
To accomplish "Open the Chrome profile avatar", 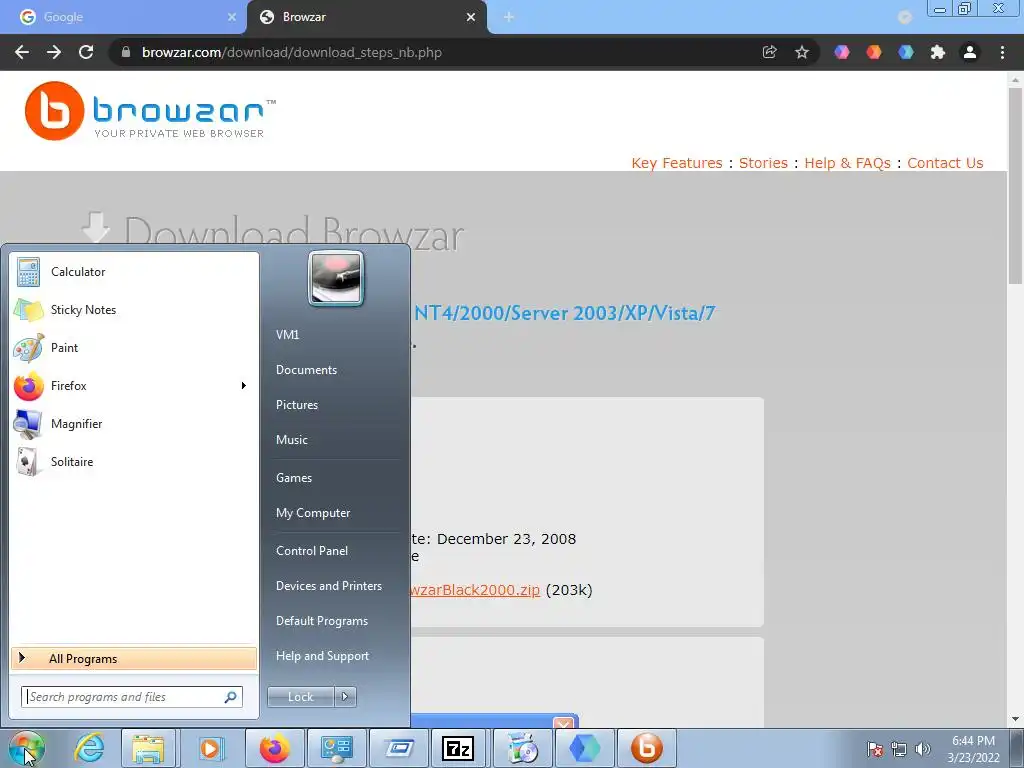I will coord(970,52).
